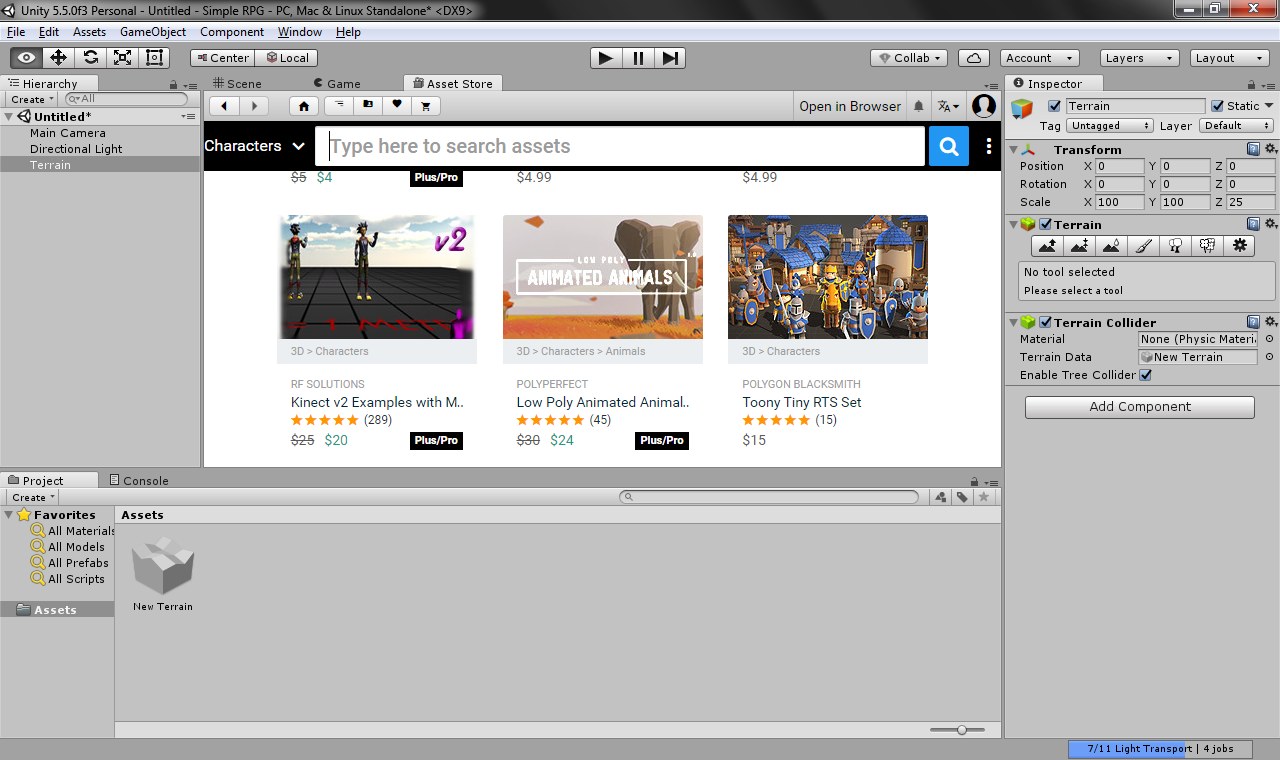The height and width of the screenshot is (760, 1280).
Task: Select the Move tool in toolbar
Action: pos(58,58)
